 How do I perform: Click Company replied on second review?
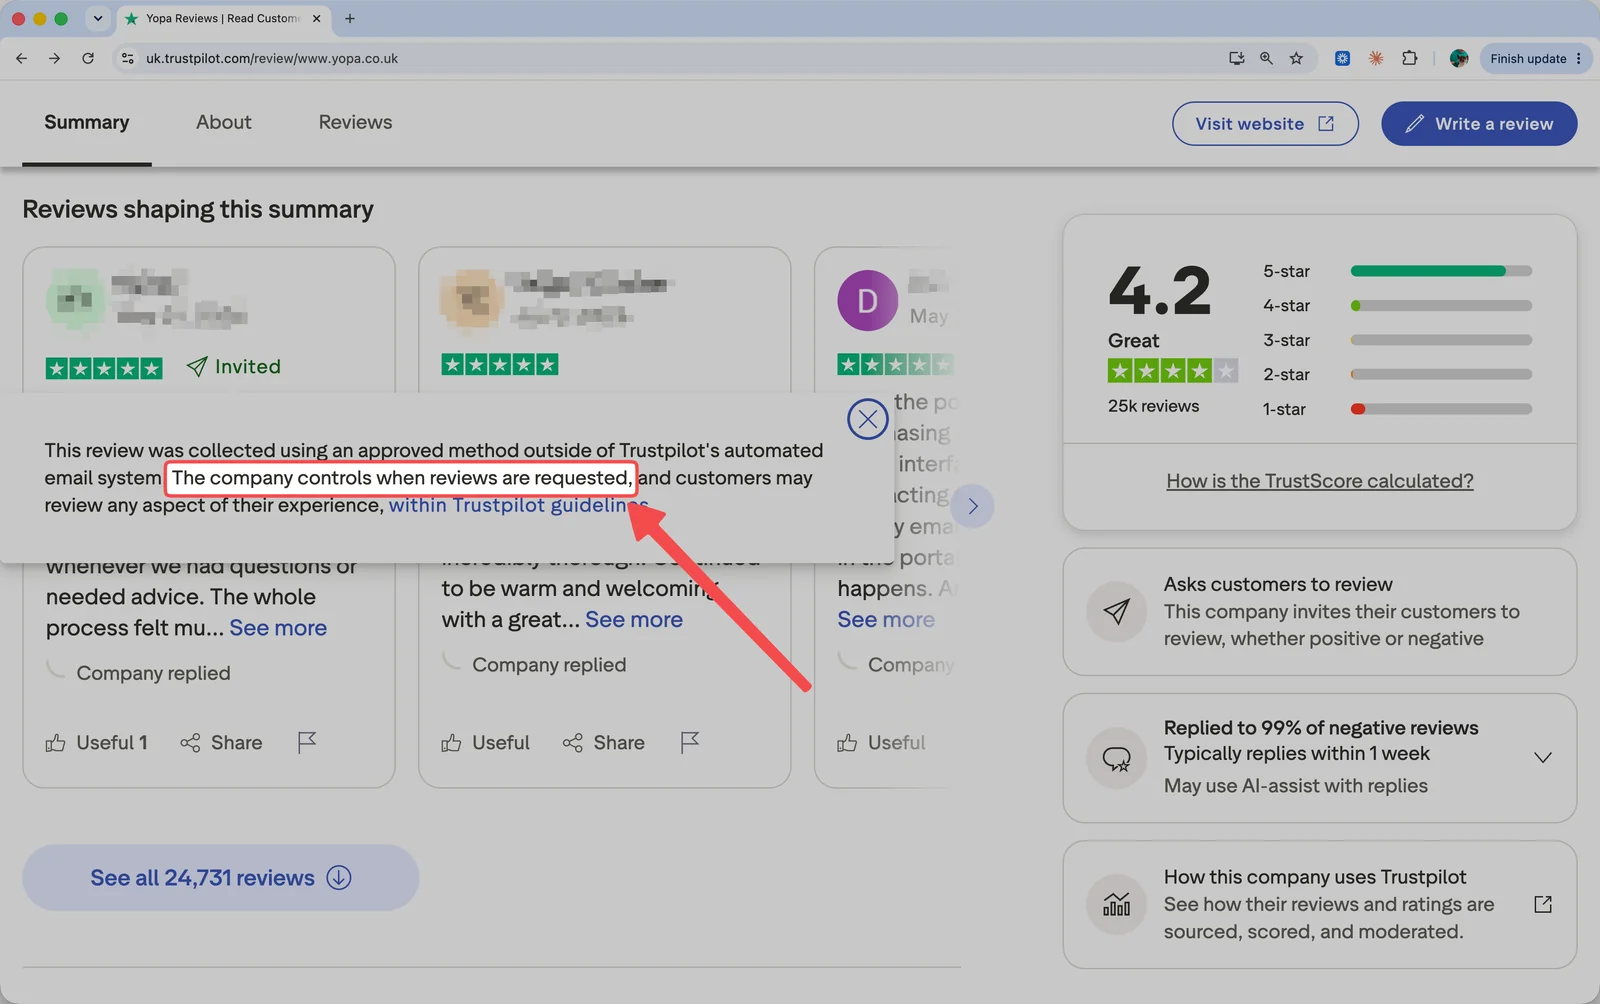click(549, 665)
